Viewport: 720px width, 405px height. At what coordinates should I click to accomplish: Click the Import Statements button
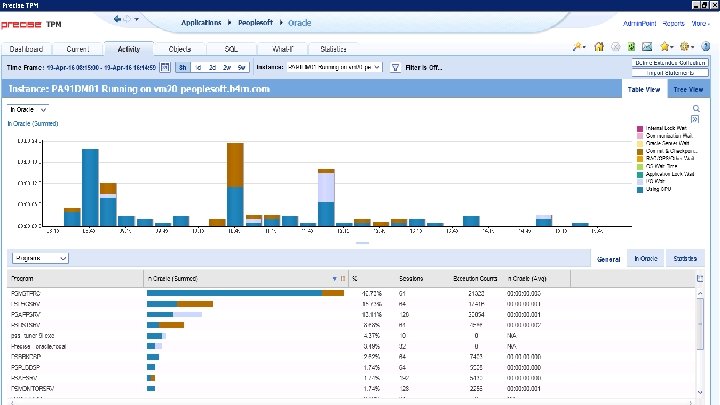click(670, 73)
